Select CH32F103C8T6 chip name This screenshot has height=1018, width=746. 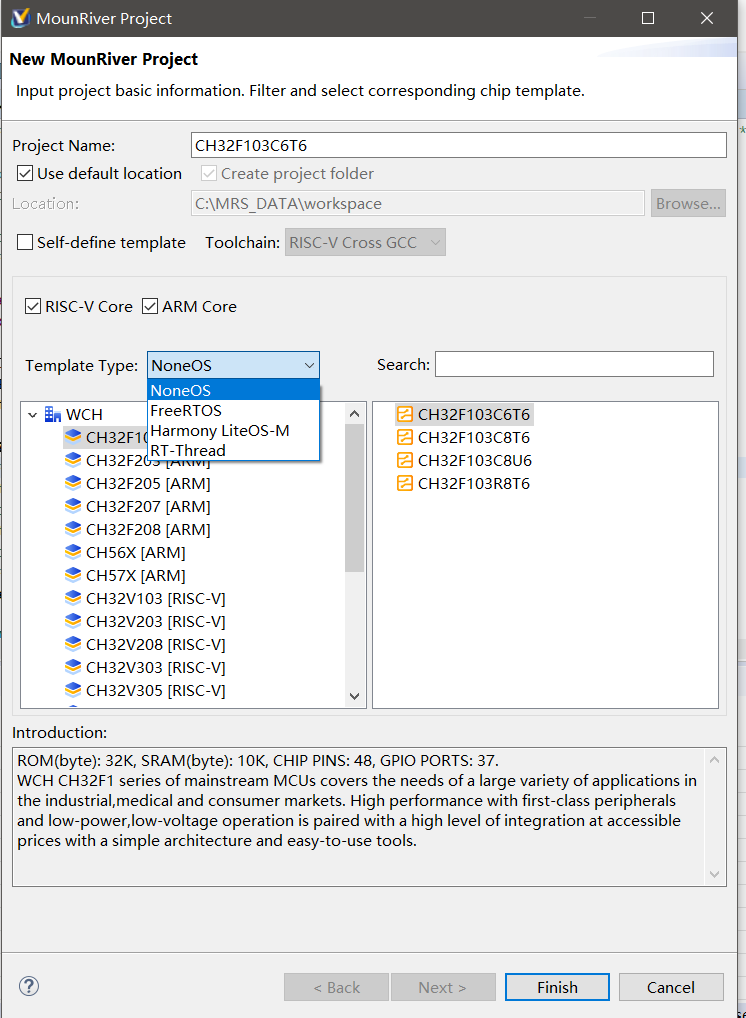(474, 438)
